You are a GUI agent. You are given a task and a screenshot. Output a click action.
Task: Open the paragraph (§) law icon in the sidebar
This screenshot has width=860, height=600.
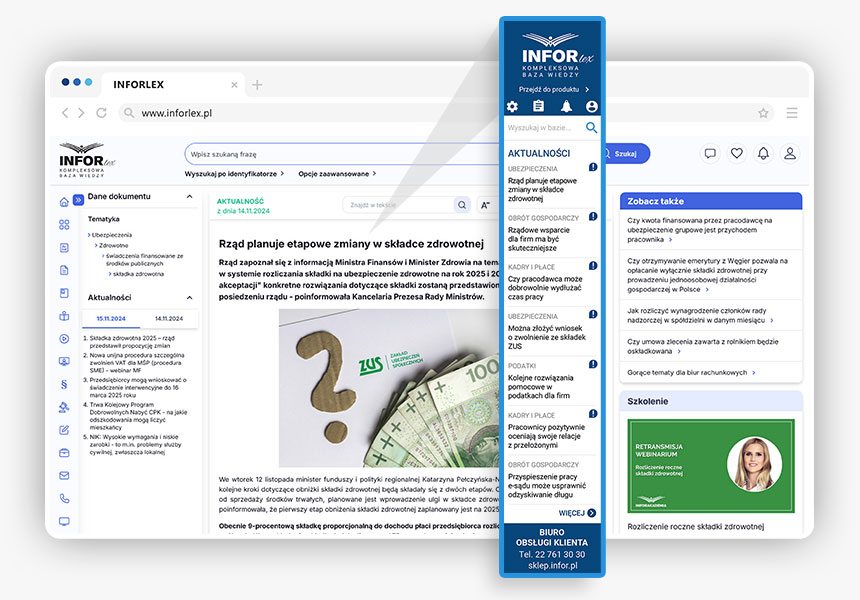[x=64, y=384]
